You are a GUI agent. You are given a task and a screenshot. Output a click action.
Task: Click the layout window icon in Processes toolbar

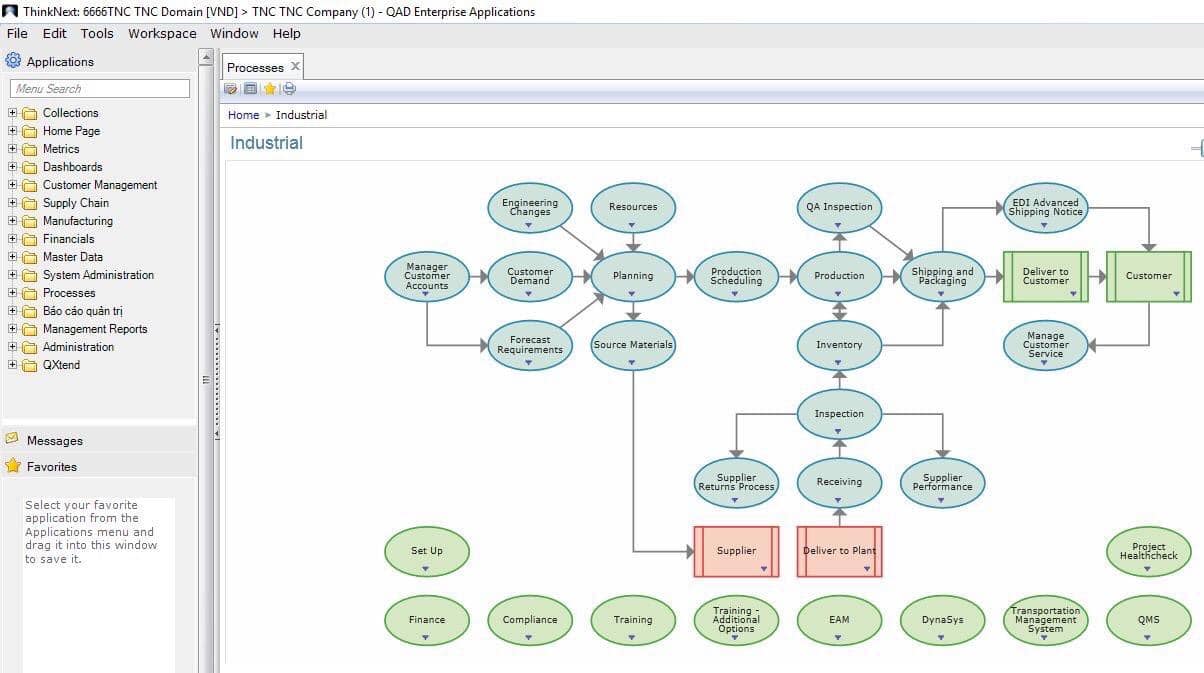coord(250,89)
